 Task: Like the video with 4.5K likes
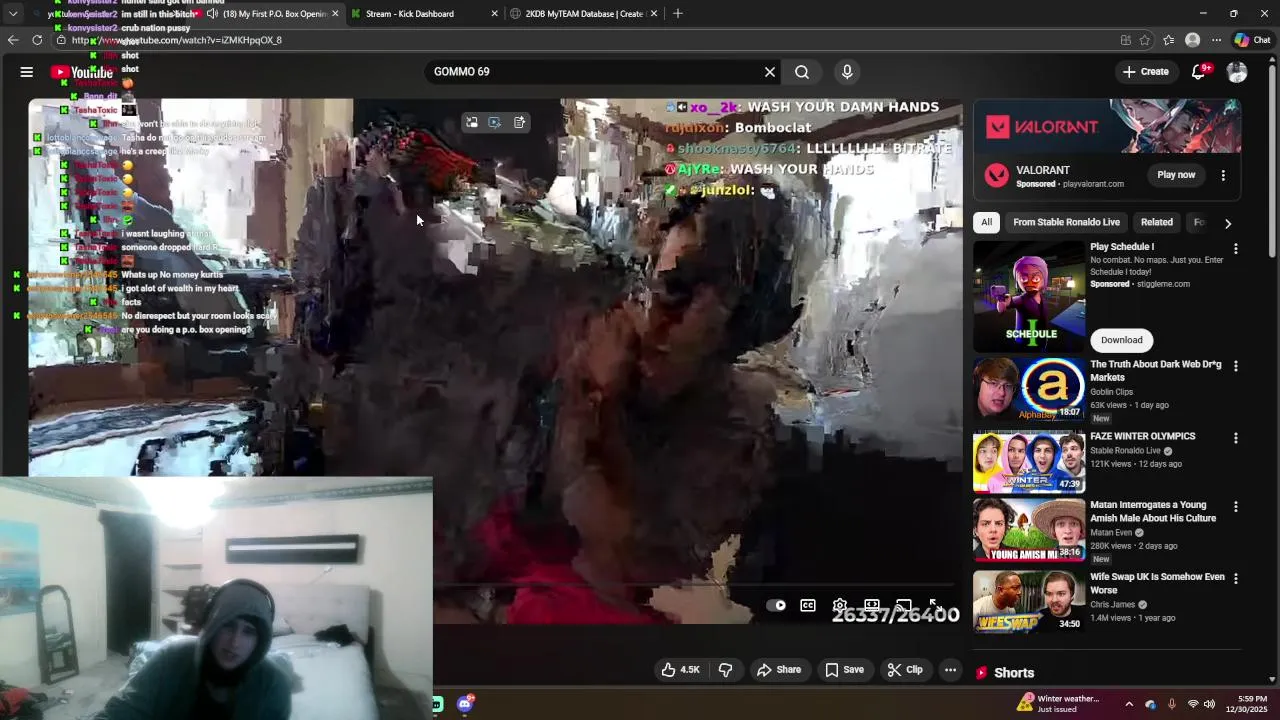(x=680, y=670)
